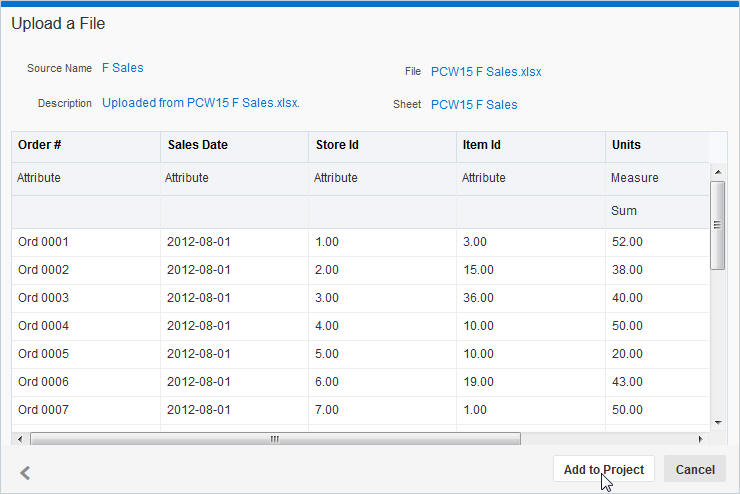
Task: Edit the Source Name F Sales
Action: coord(123,68)
